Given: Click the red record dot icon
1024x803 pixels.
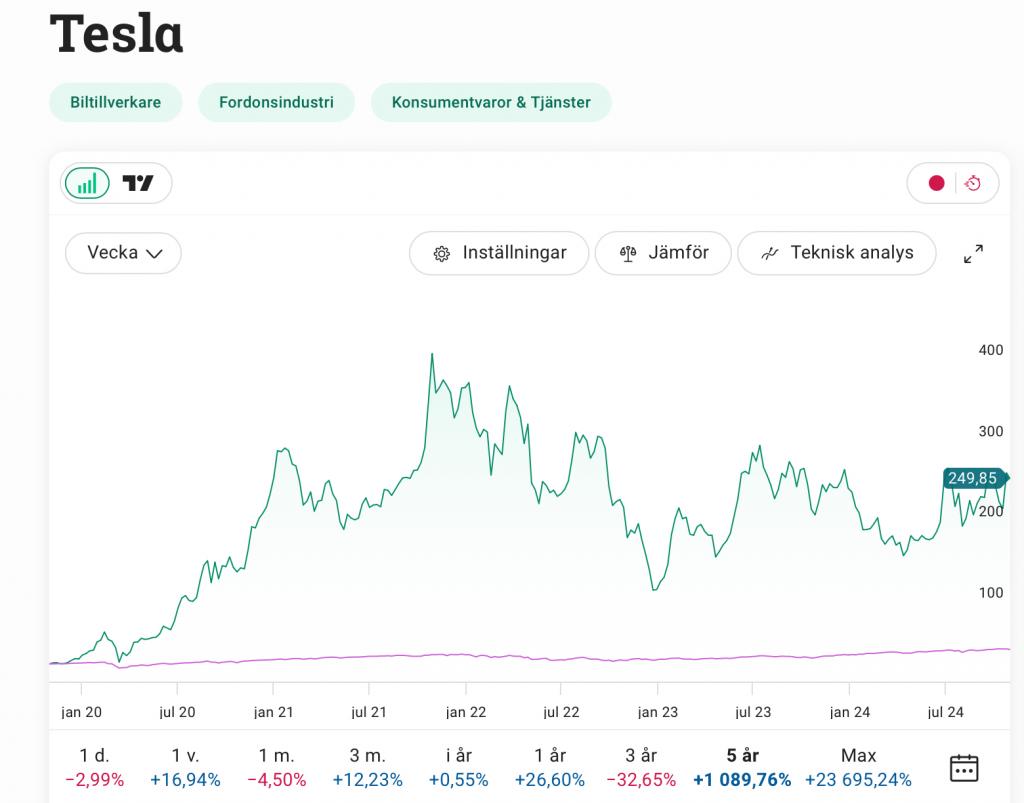Looking at the screenshot, I should point(936,183).
